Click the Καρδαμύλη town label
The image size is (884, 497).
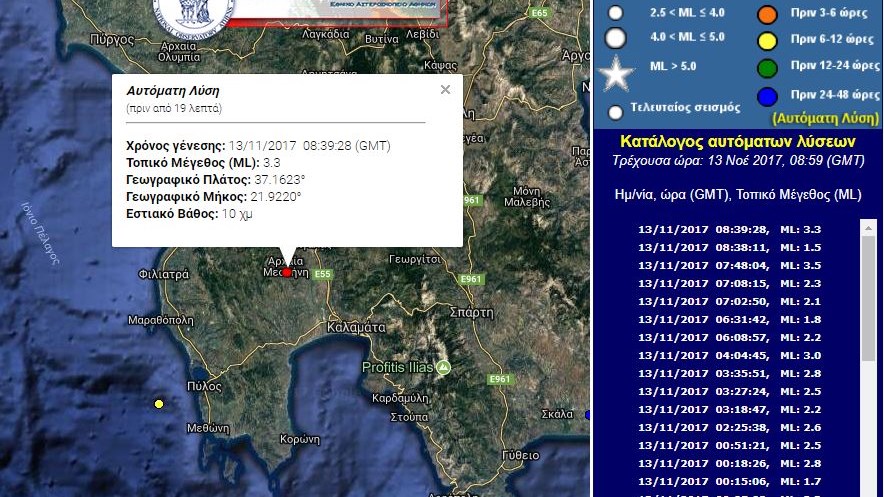(x=400, y=398)
